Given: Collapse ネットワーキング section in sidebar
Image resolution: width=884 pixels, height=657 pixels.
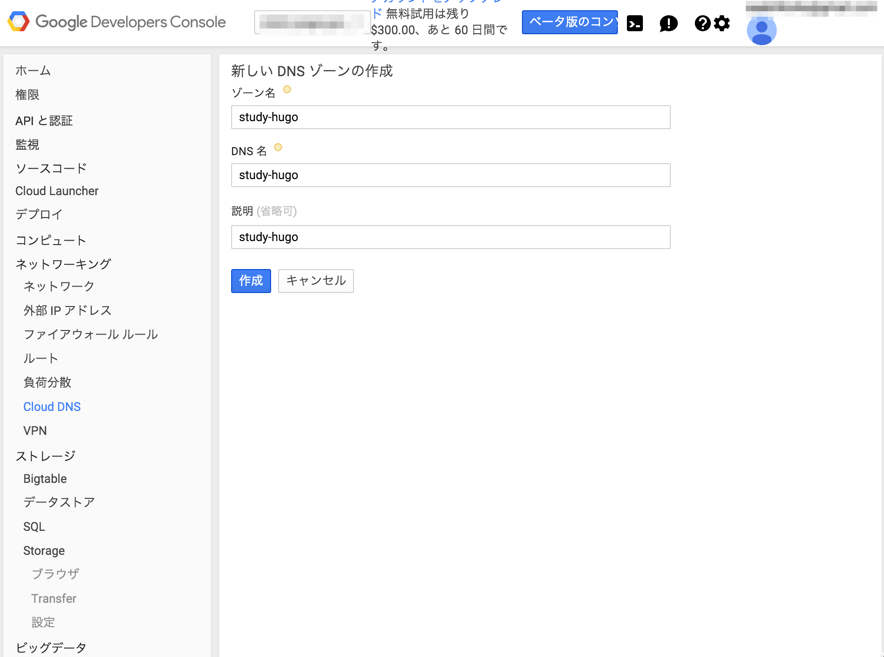Looking at the screenshot, I should point(63,264).
